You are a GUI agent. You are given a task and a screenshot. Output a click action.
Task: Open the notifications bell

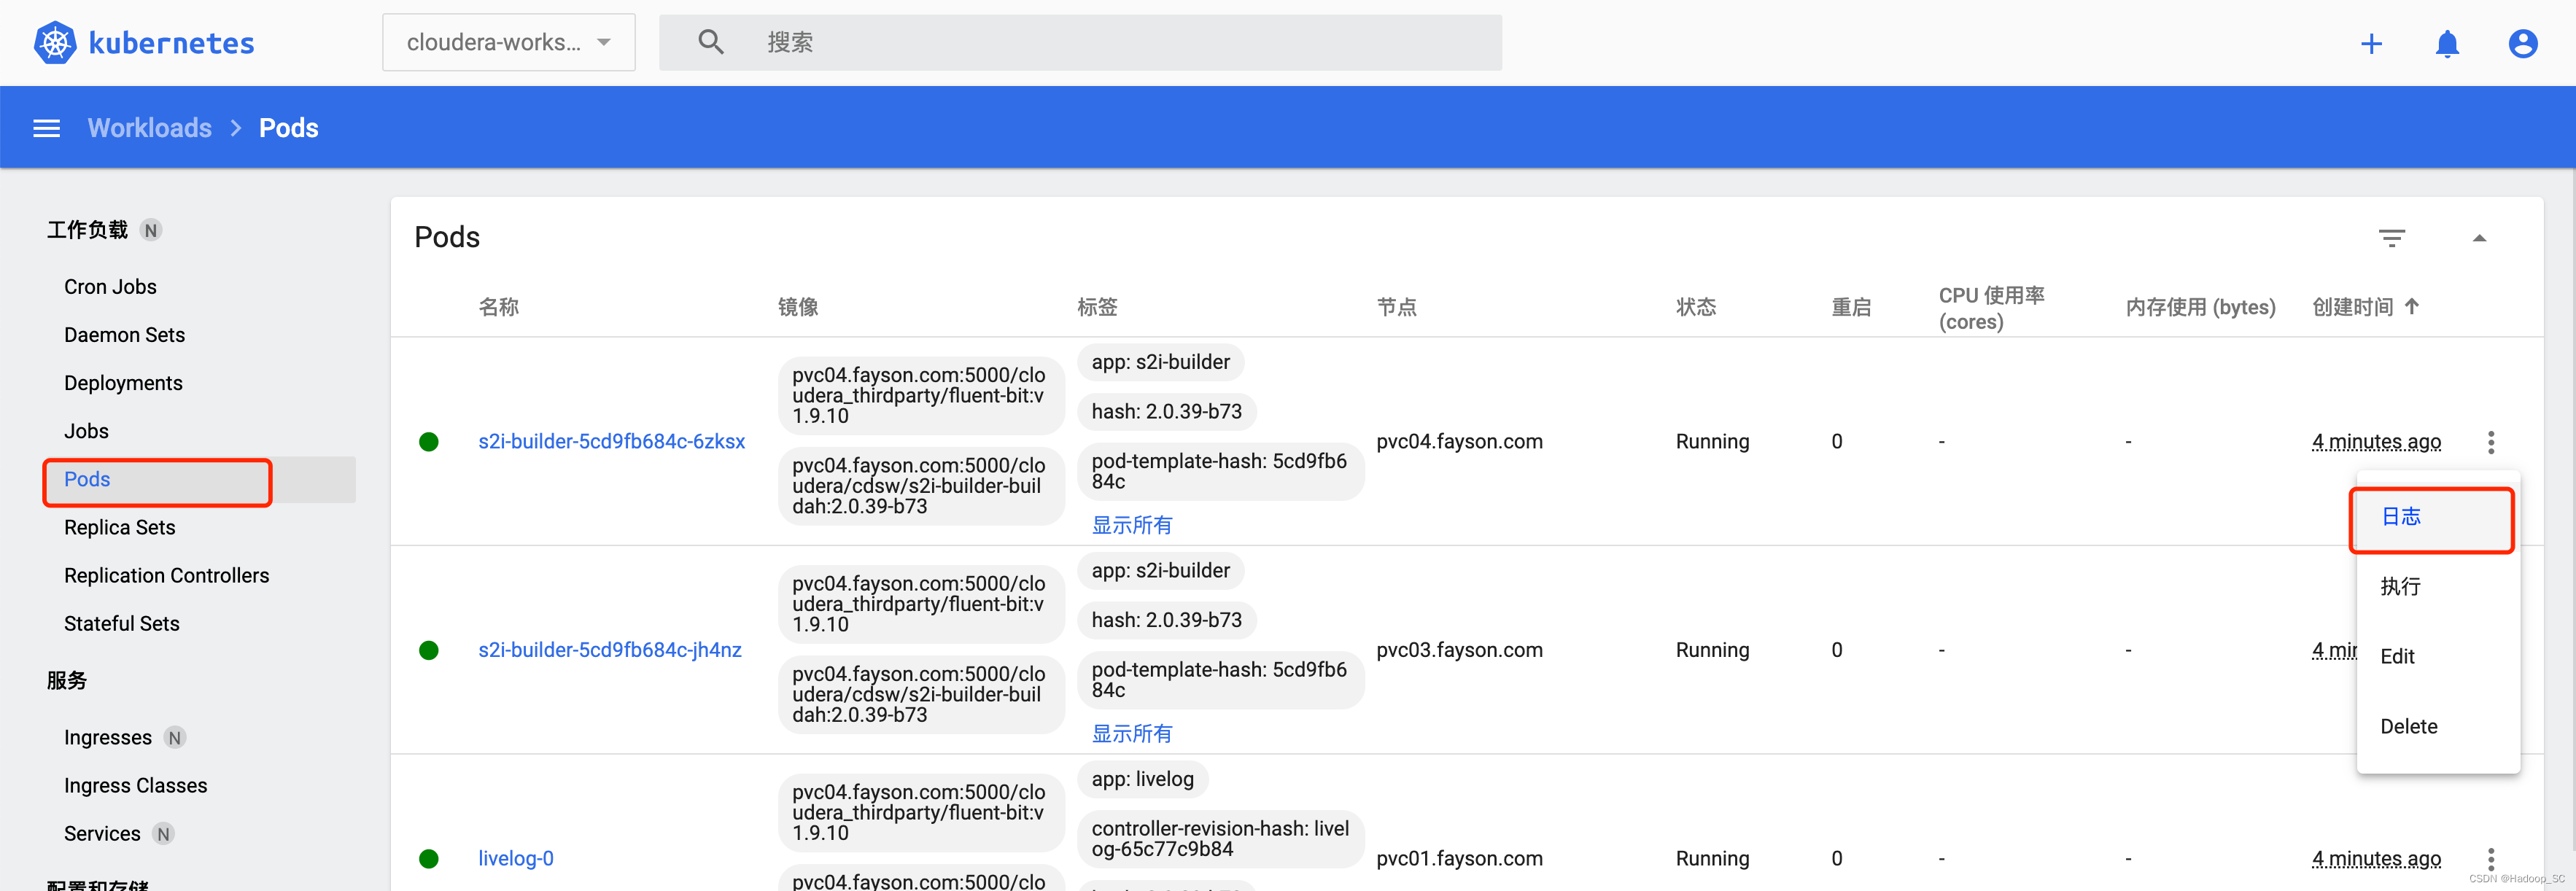pyautogui.click(x=2447, y=43)
